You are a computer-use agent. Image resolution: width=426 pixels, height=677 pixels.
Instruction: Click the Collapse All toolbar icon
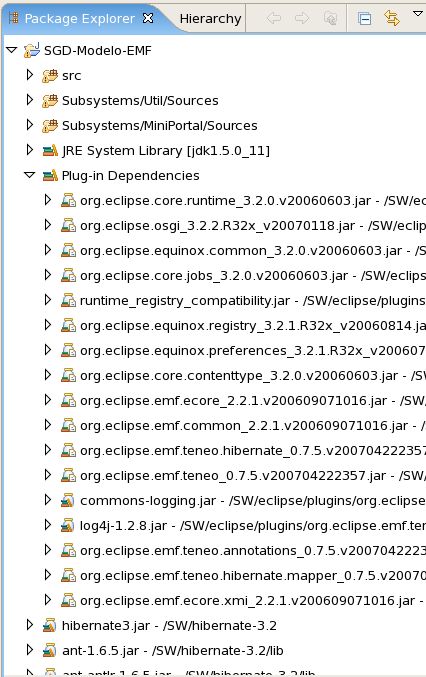click(x=364, y=19)
